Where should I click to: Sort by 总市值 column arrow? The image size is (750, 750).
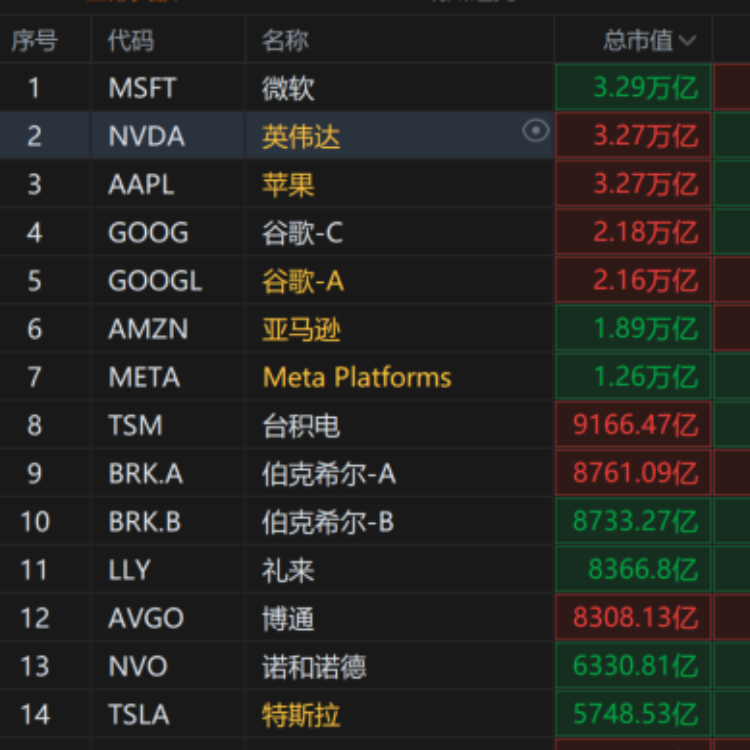687,40
